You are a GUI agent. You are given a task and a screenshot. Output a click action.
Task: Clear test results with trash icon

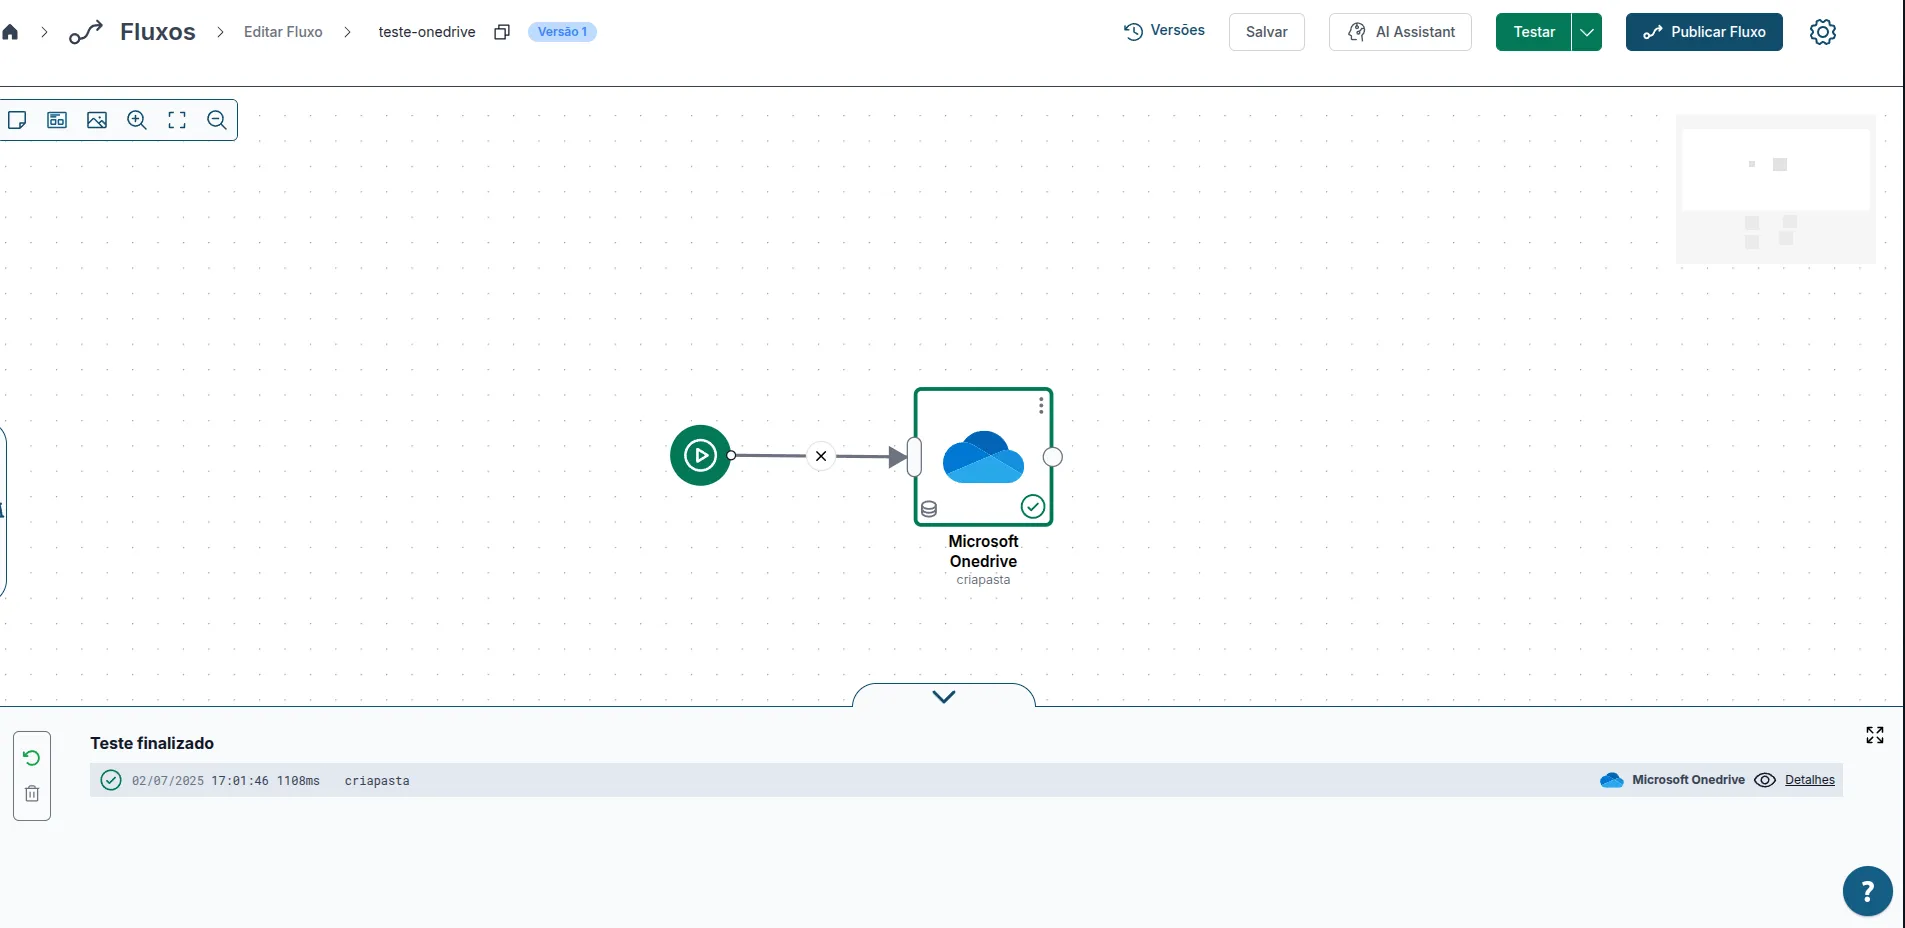(x=32, y=793)
